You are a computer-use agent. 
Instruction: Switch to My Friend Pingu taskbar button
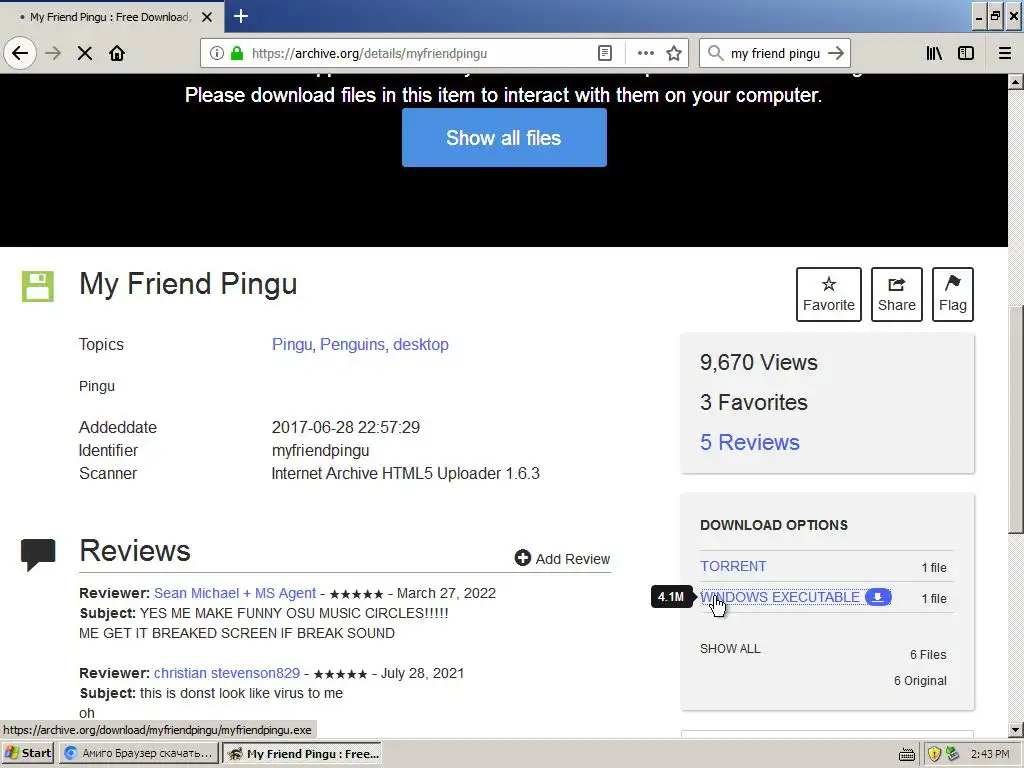point(302,753)
